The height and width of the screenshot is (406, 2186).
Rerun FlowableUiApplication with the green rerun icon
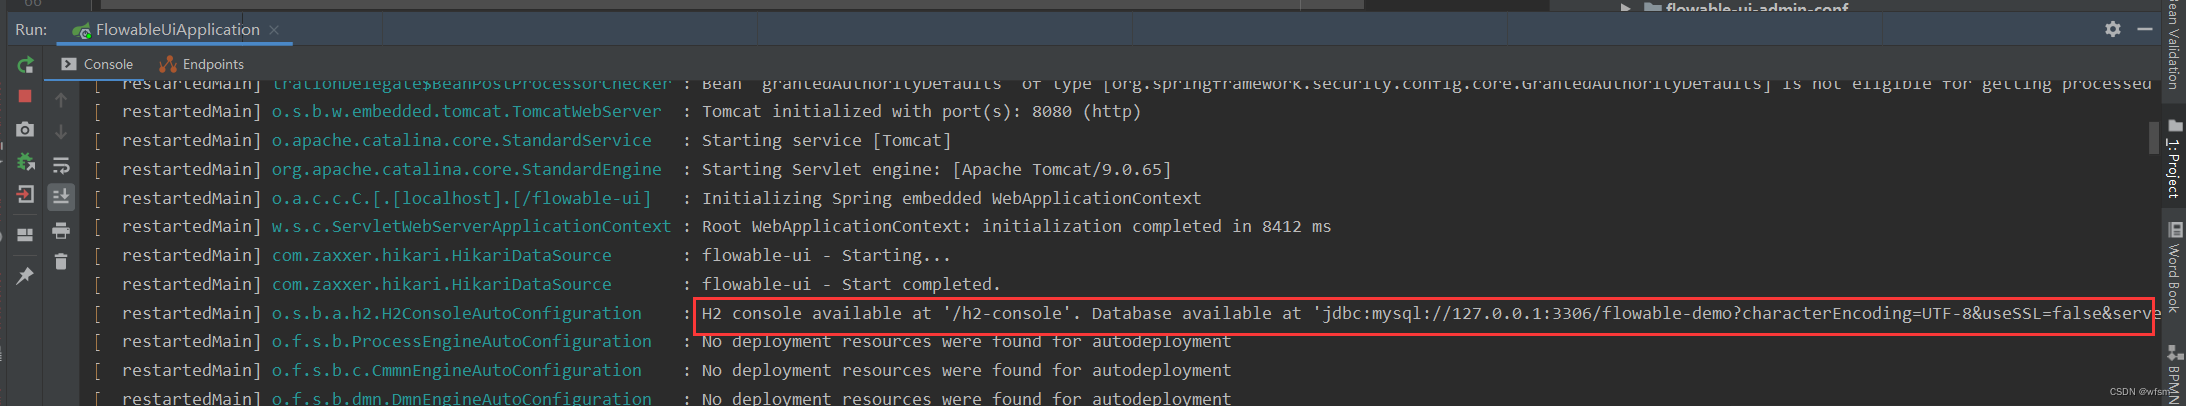pos(25,65)
